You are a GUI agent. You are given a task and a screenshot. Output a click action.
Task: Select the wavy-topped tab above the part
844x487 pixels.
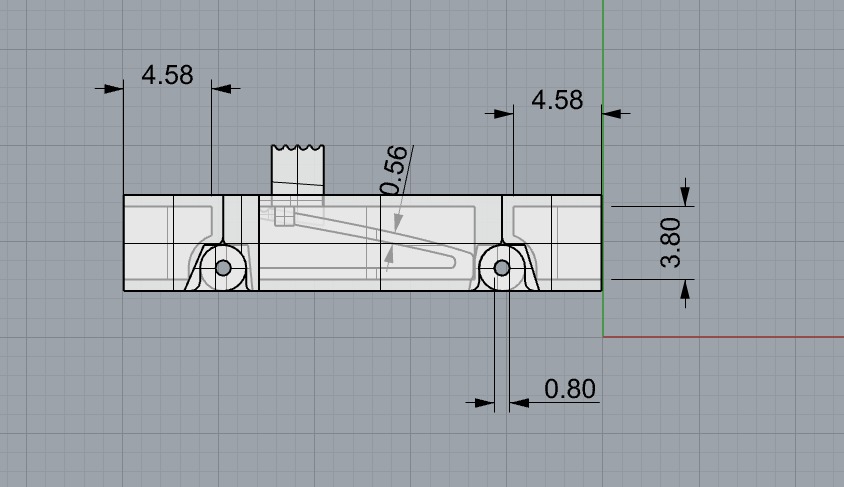click(x=298, y=170)
